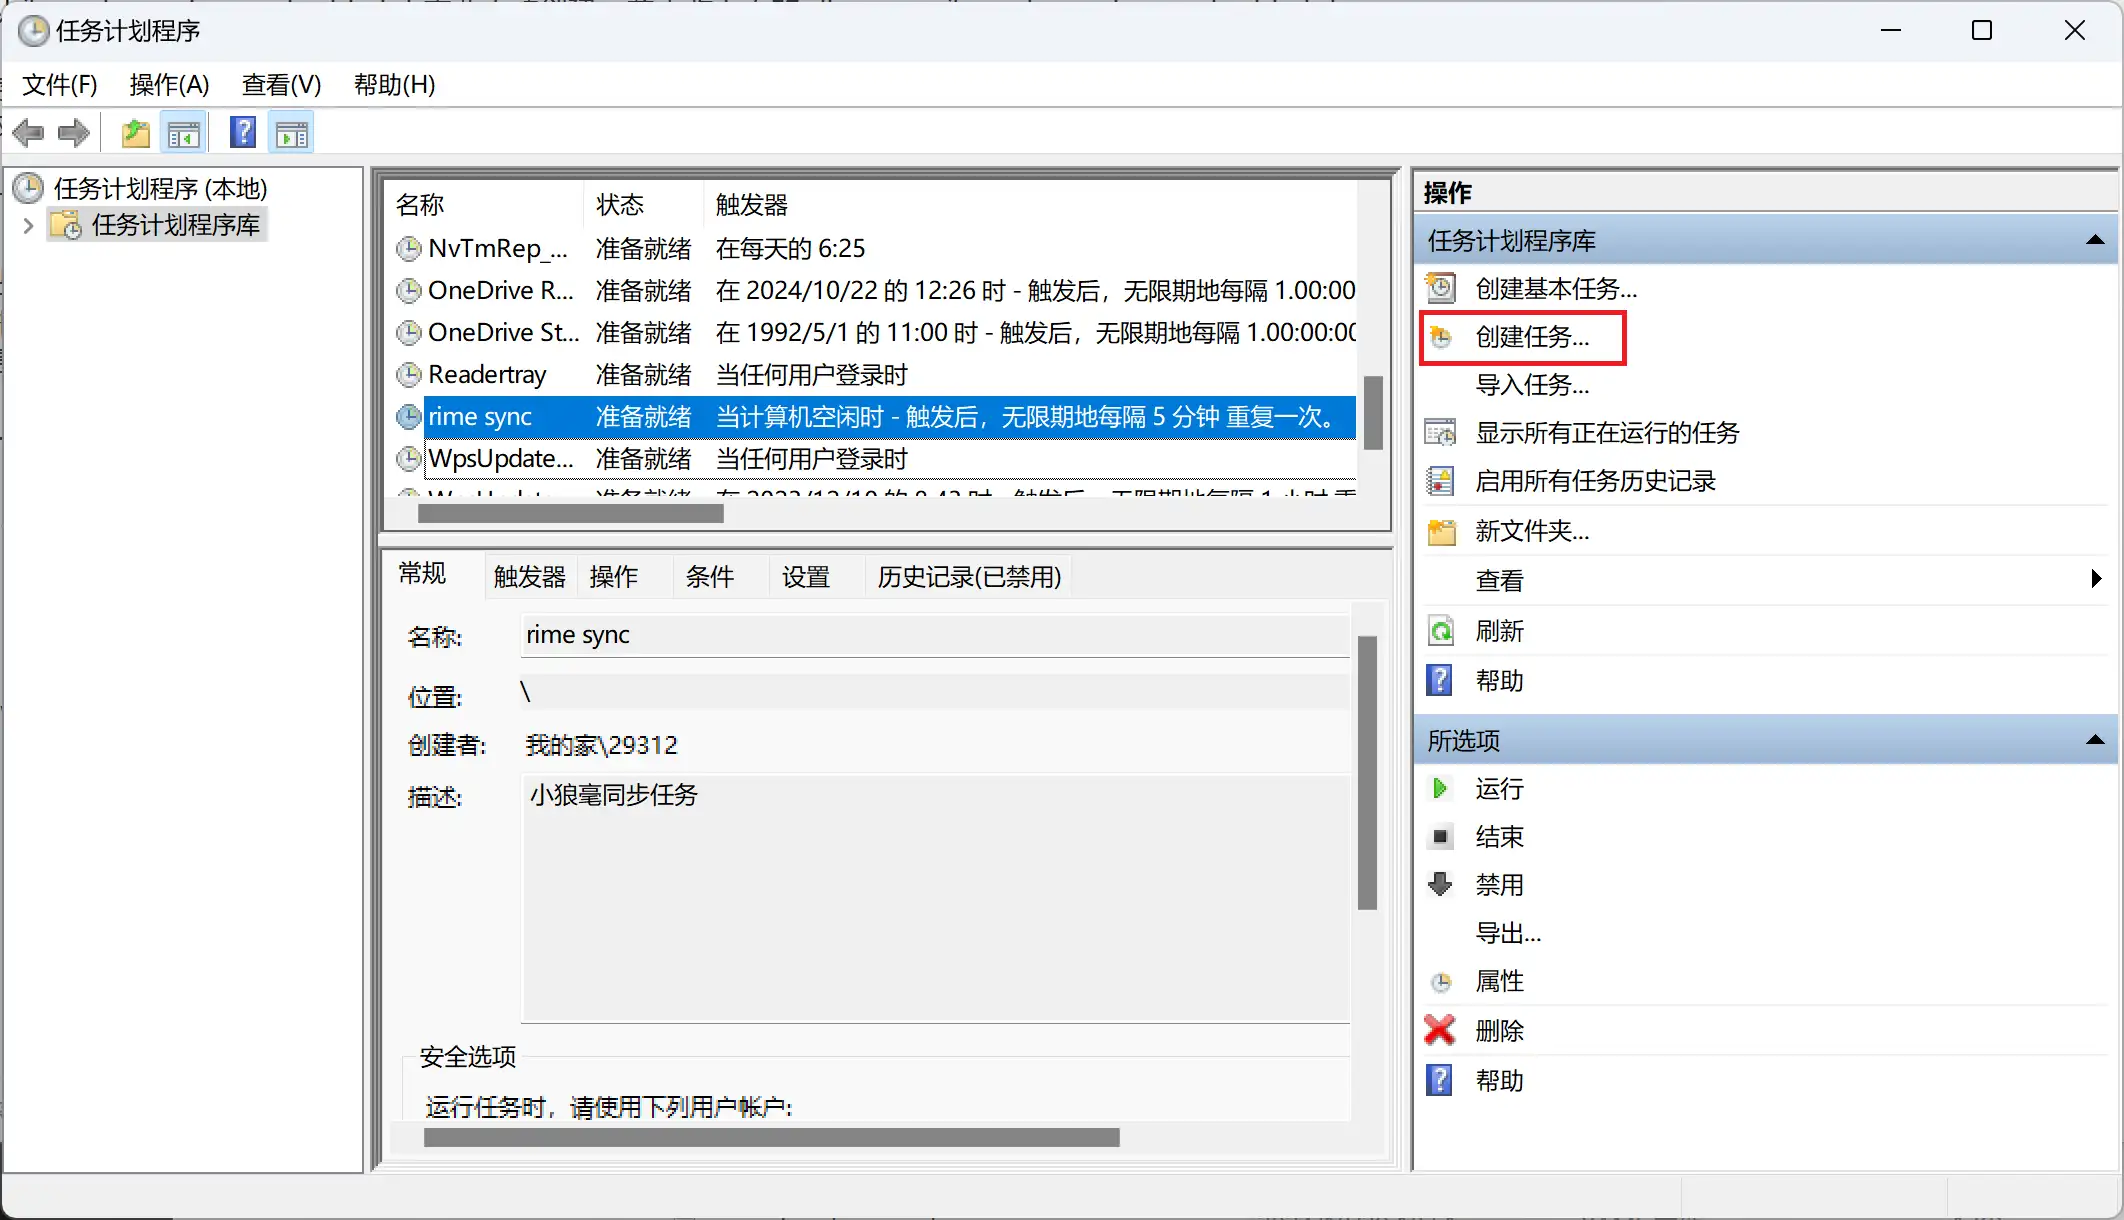Delete the task using red 删除 icon
Viewport: 2124px width, 1220px height.
(1438, 1030)
